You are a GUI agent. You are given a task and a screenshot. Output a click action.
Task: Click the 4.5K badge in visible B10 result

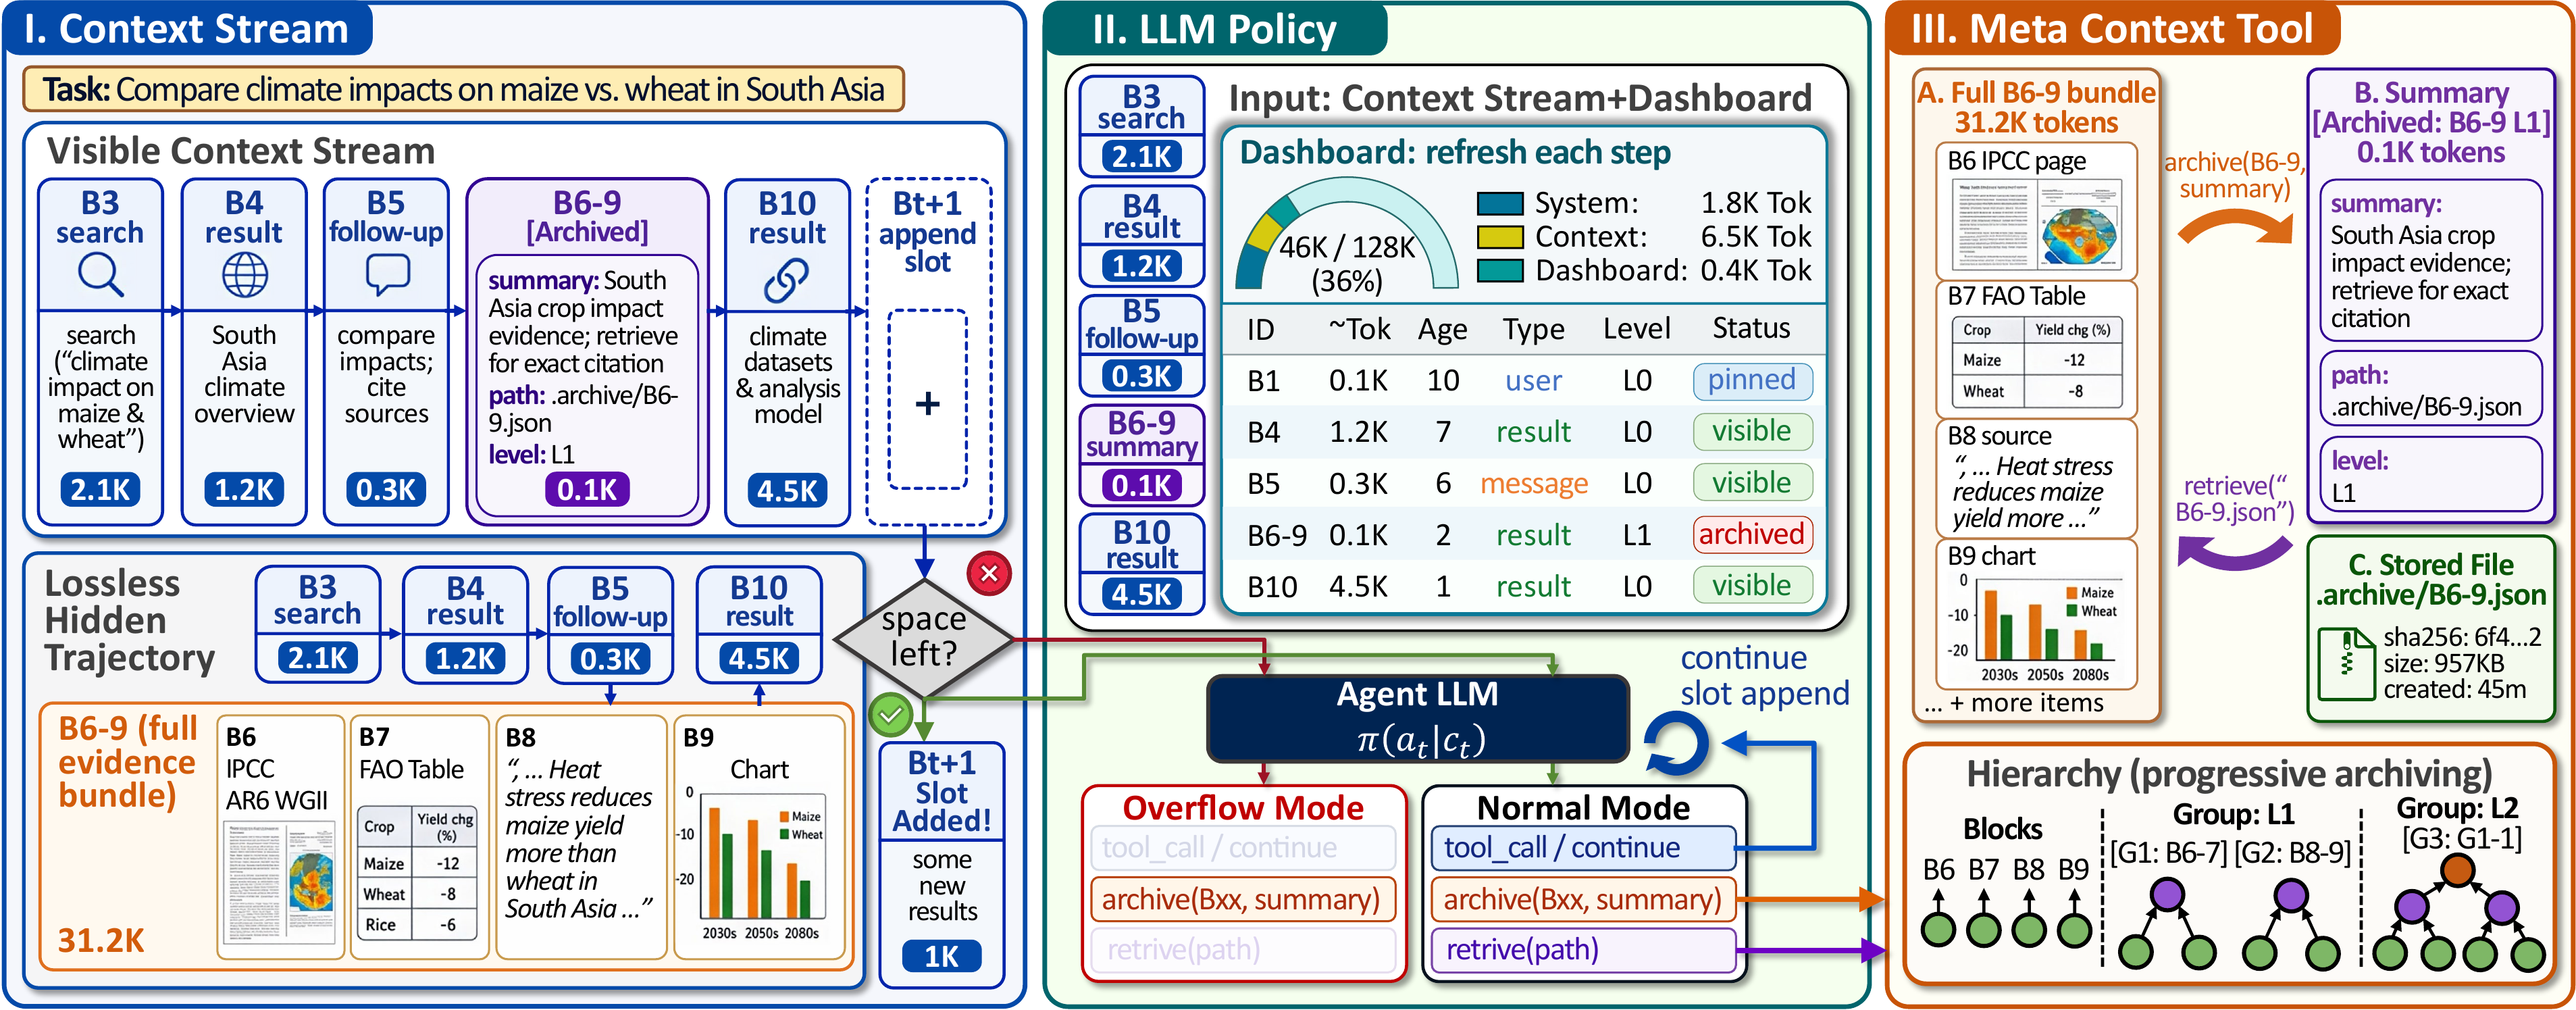coord(787,490)
